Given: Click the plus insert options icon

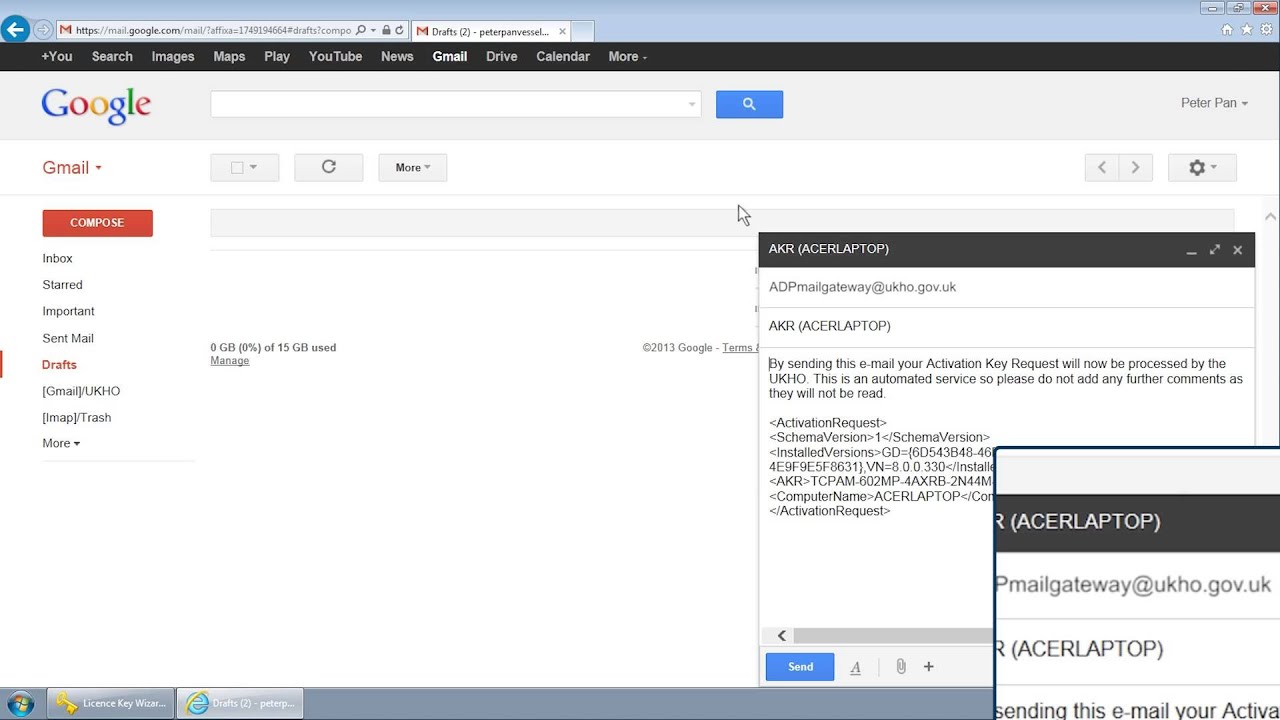Looking at the screenshot, I should pos(928,666).
